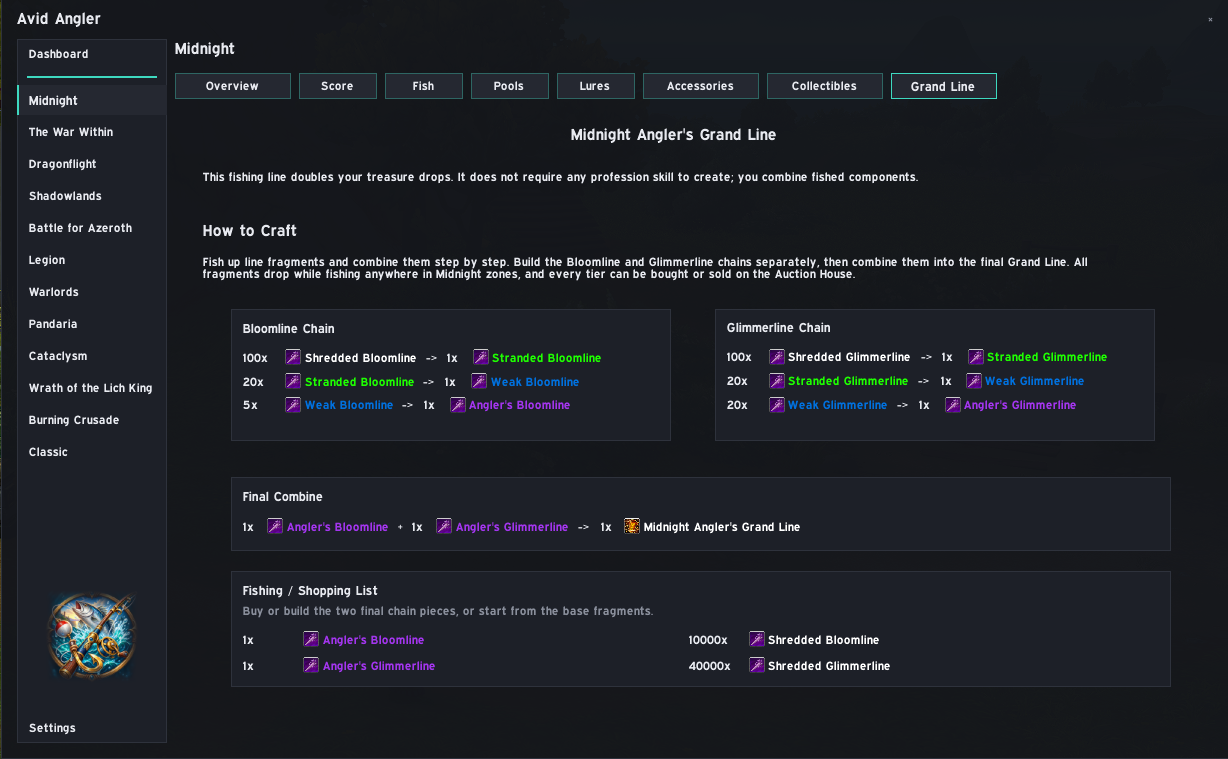Select the Pools tab
This screenshot has width=1228, height=759.
click(509, 86)
